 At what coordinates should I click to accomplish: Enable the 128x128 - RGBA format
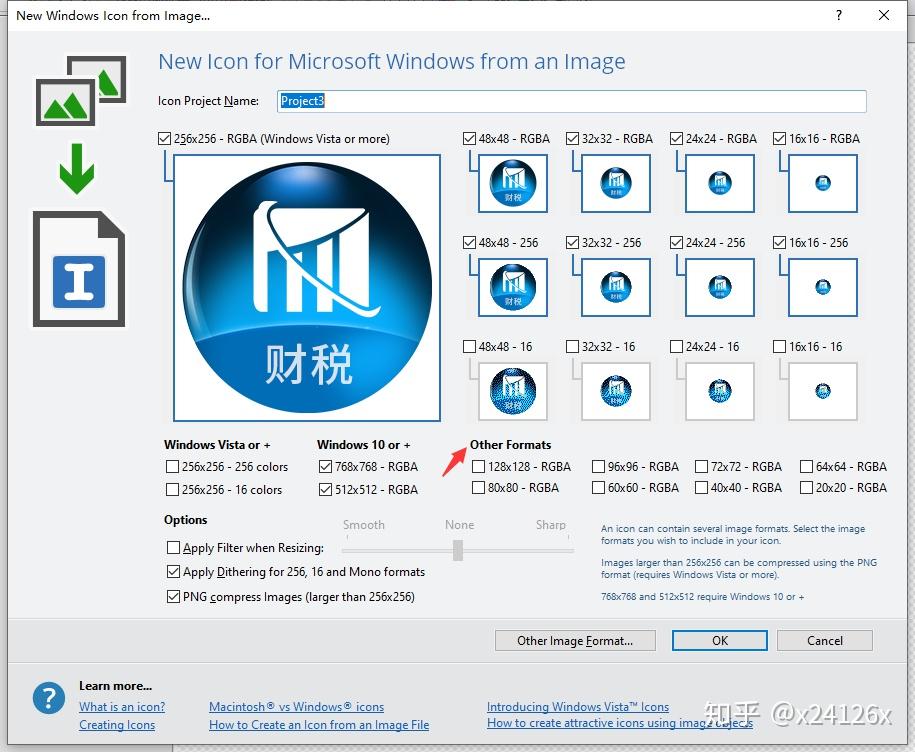479,467
